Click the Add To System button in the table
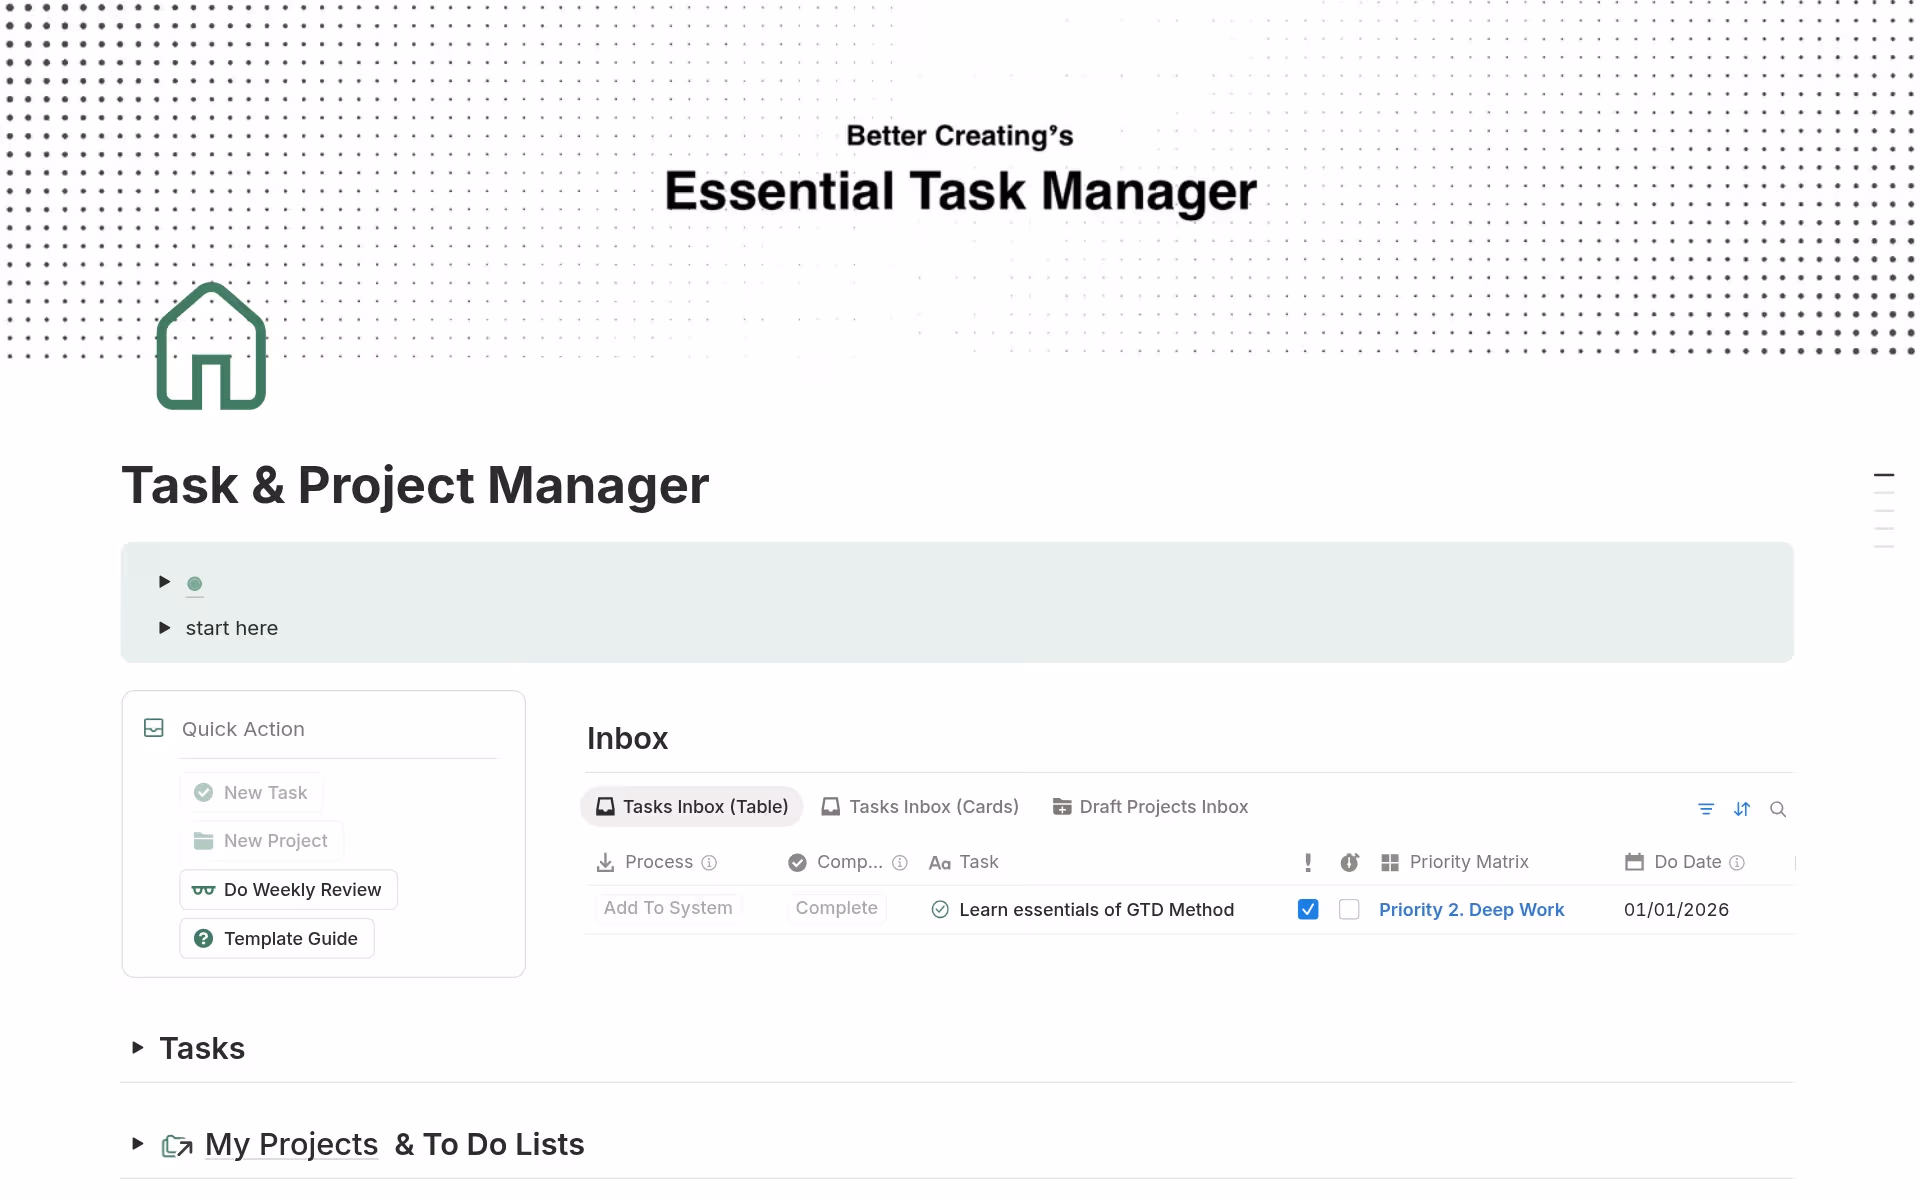This screenshot has width=1920, height=1199. coord(667,907)
